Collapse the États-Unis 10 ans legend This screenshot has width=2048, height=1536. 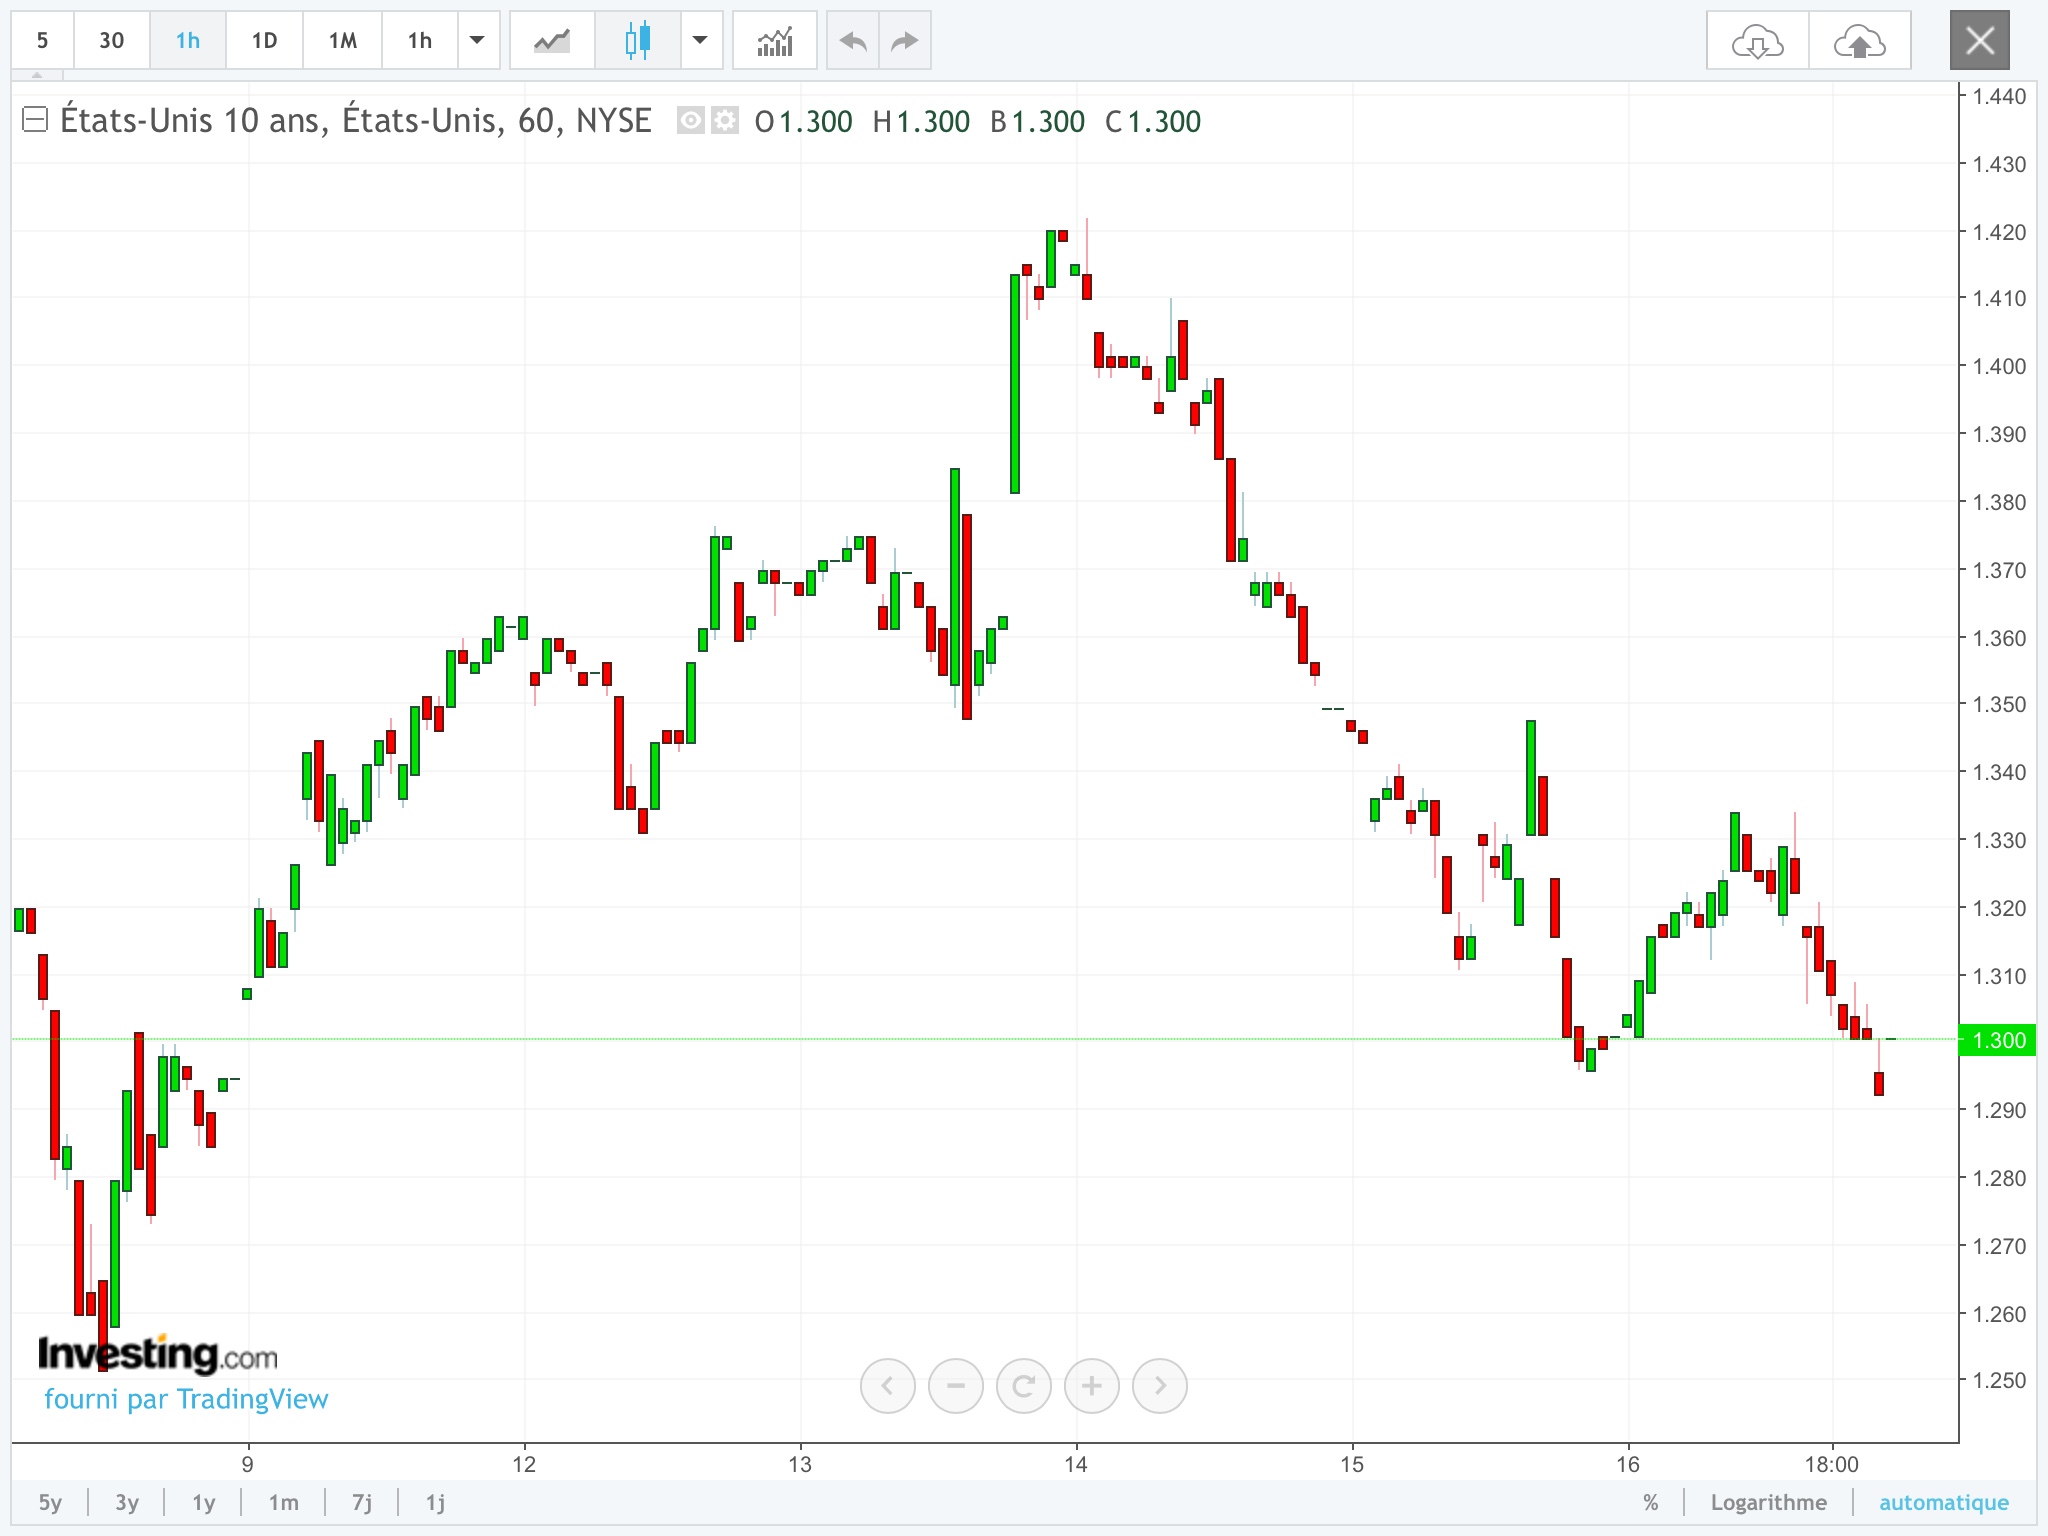click(35, 120)
